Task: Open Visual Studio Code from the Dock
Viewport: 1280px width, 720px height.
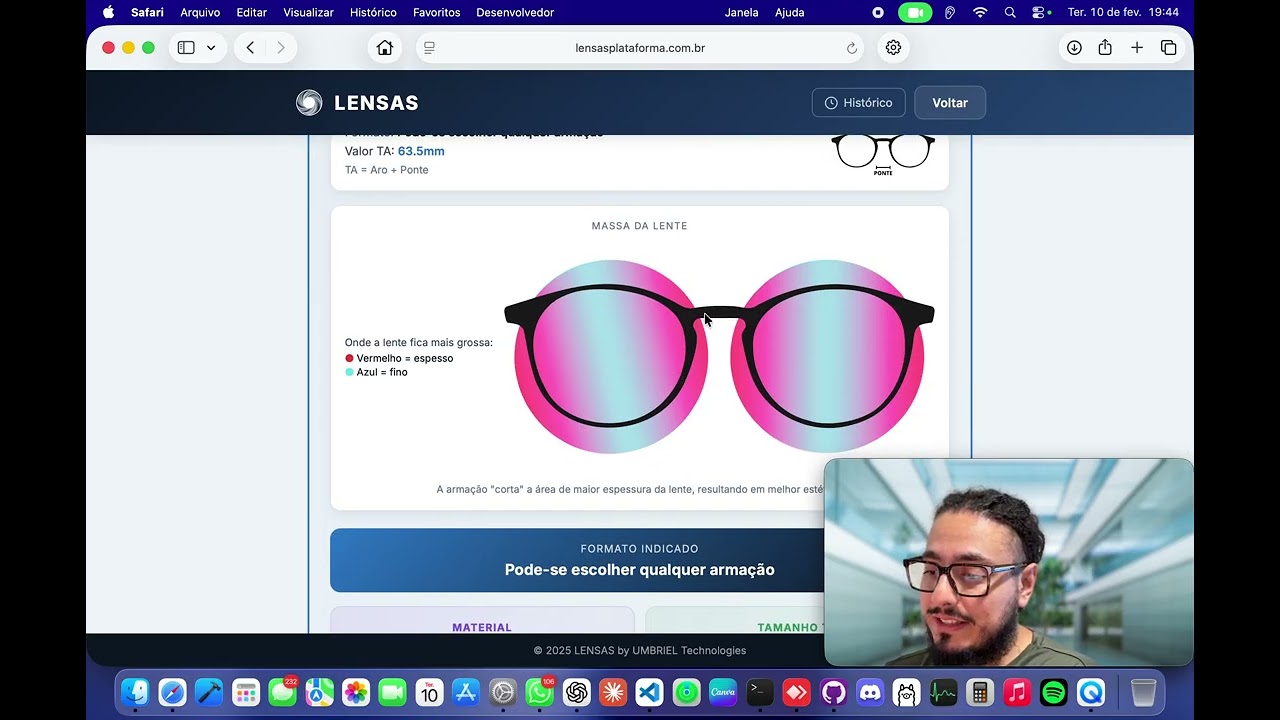Action: click(x=650, y=692)
